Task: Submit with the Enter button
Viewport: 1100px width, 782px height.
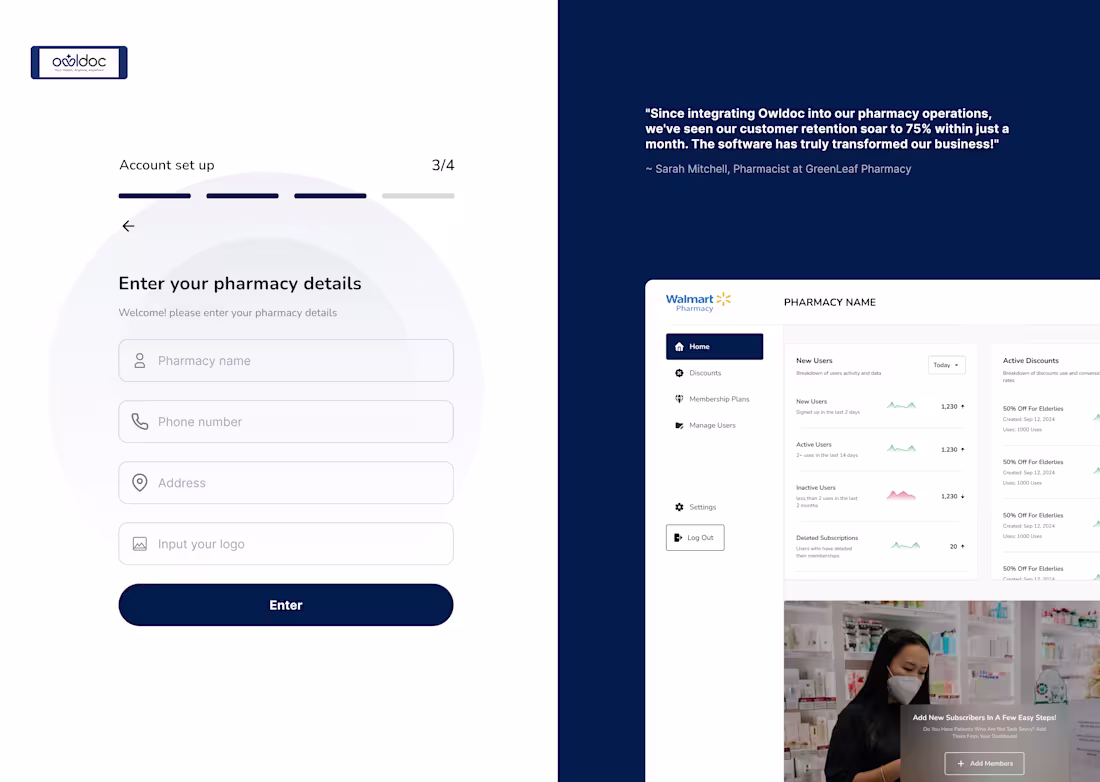Action: click(286, 605)
